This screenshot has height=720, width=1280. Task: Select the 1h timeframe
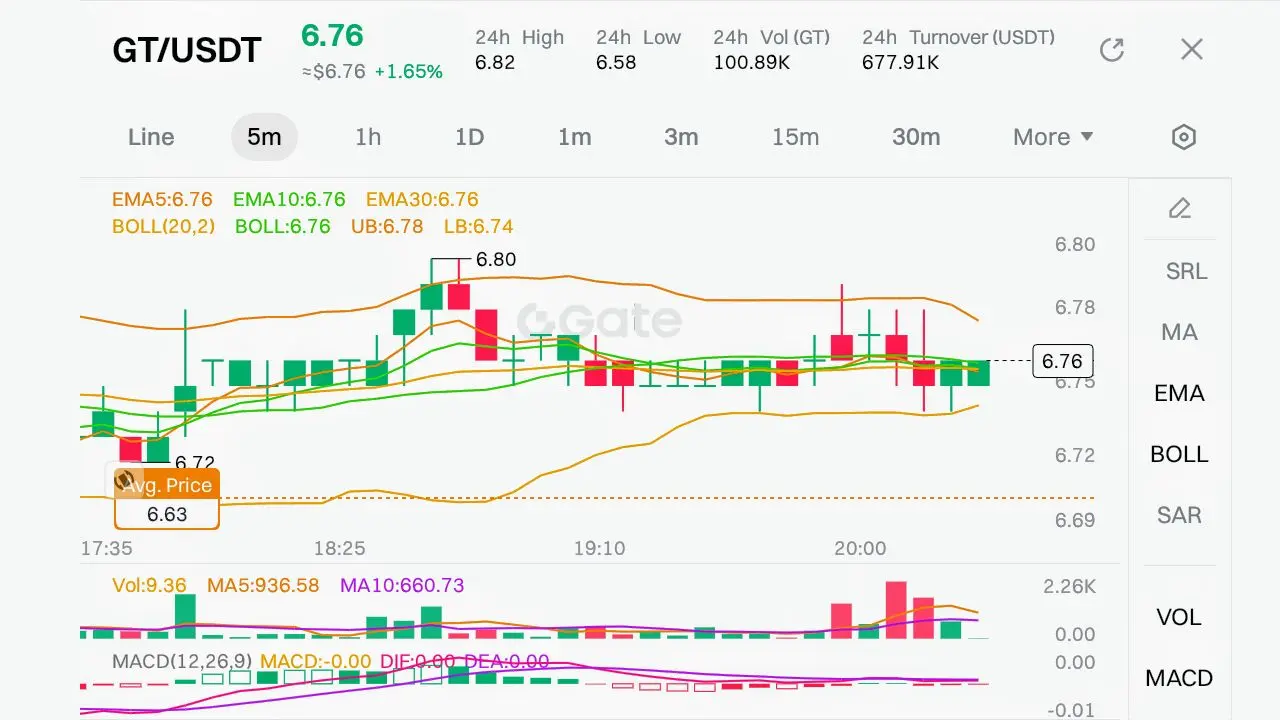(368, 137)
